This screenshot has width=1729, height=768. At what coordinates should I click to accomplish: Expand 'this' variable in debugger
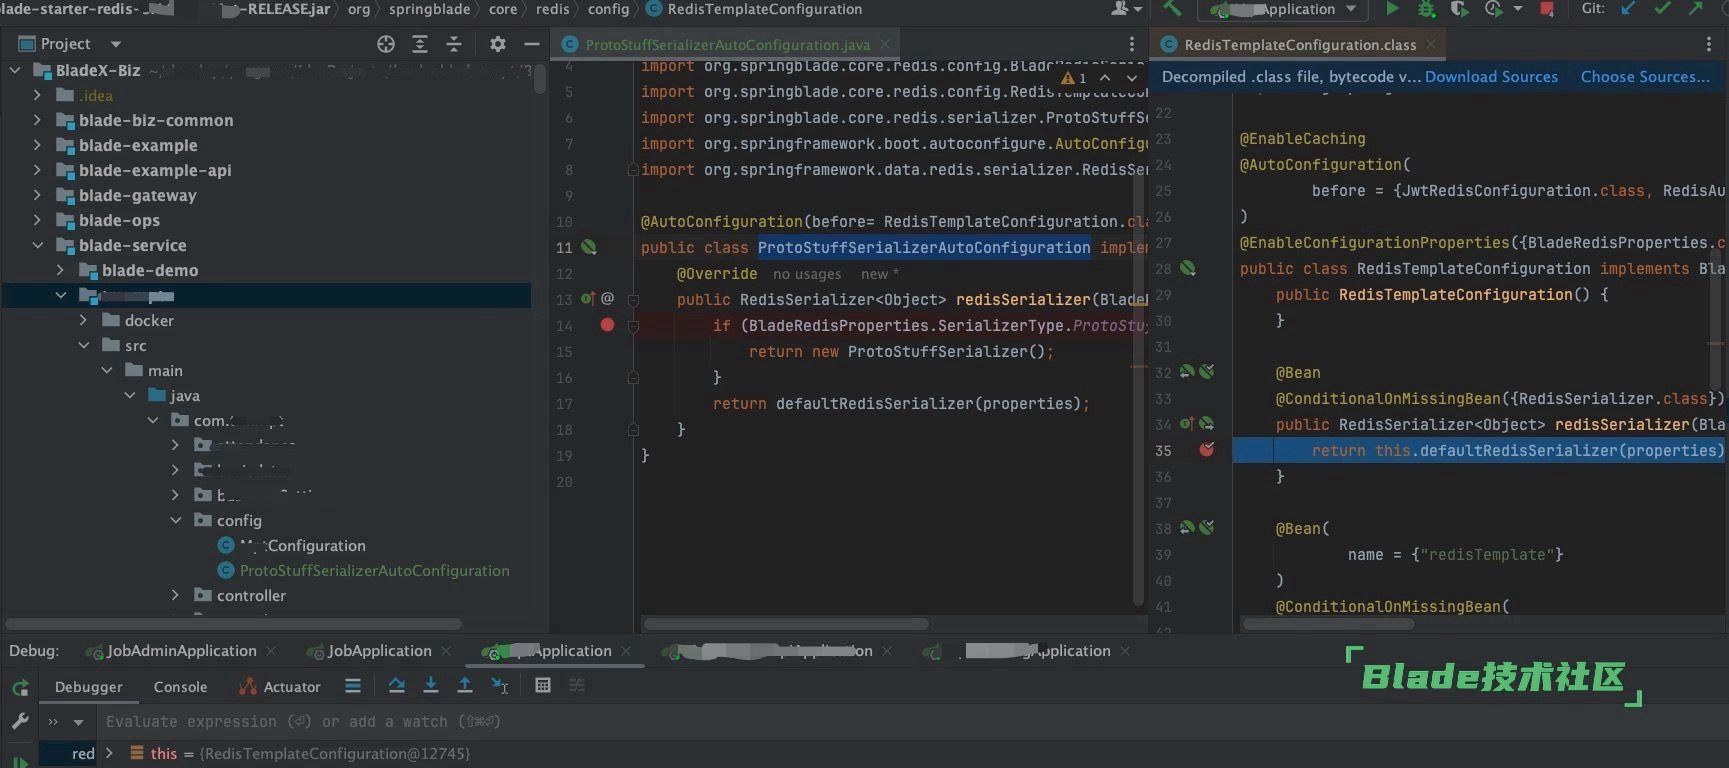(109, 753)
